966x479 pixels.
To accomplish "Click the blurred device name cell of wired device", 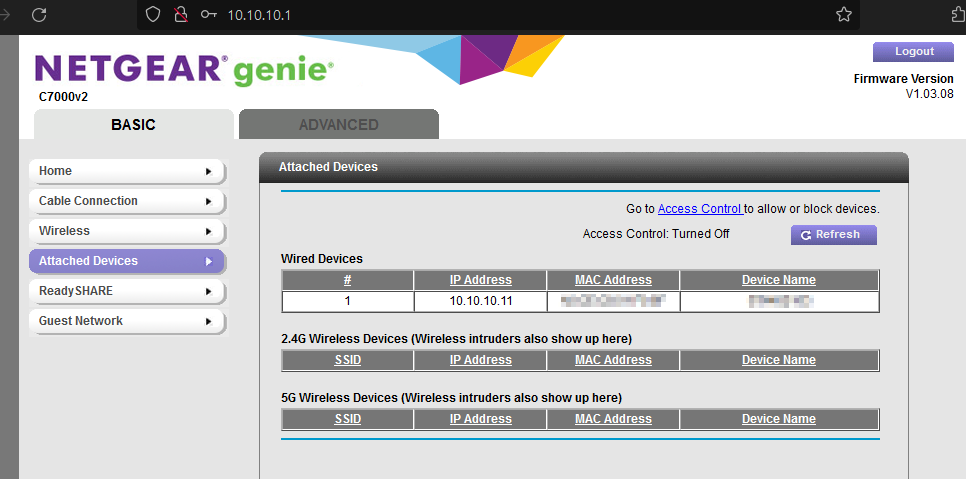I will coord(779,302).
